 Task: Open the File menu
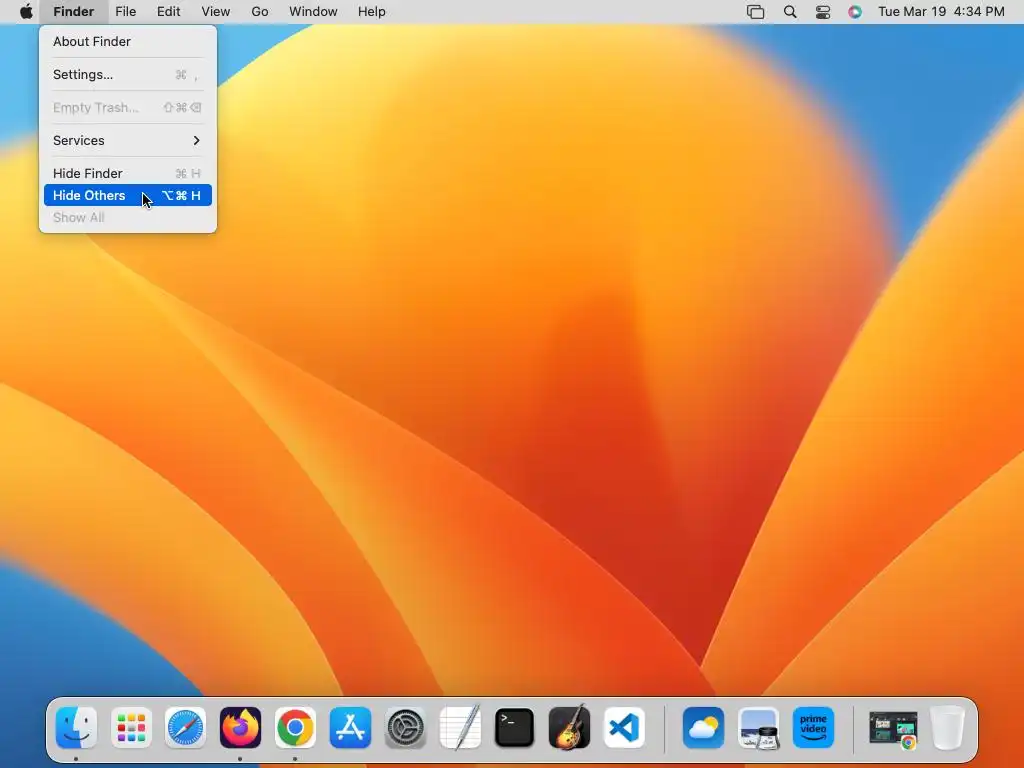[x=125, y=12]
